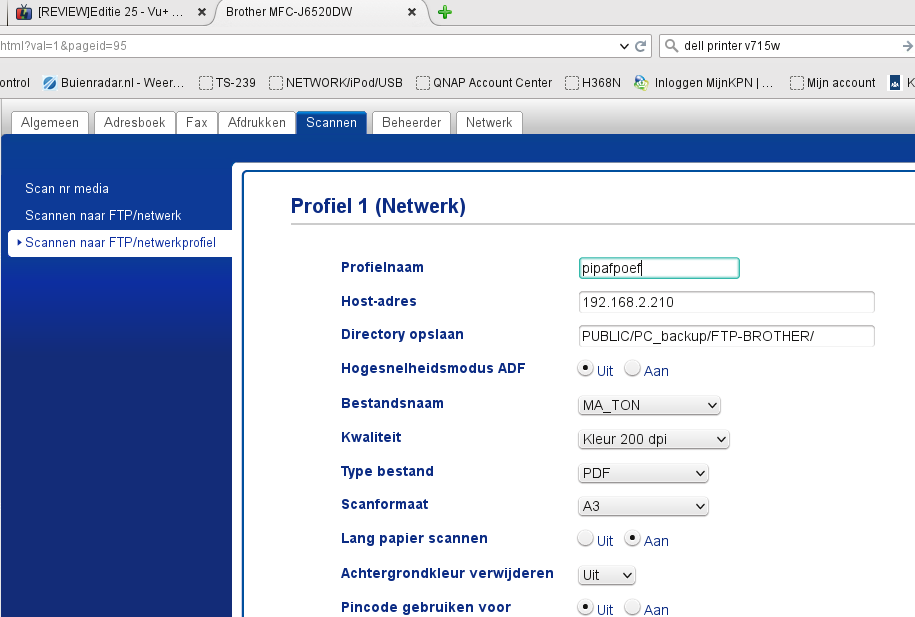Open the address bar history dropdown arrow
The width and height of the screenshot is (915, 617).
point(625,46)
